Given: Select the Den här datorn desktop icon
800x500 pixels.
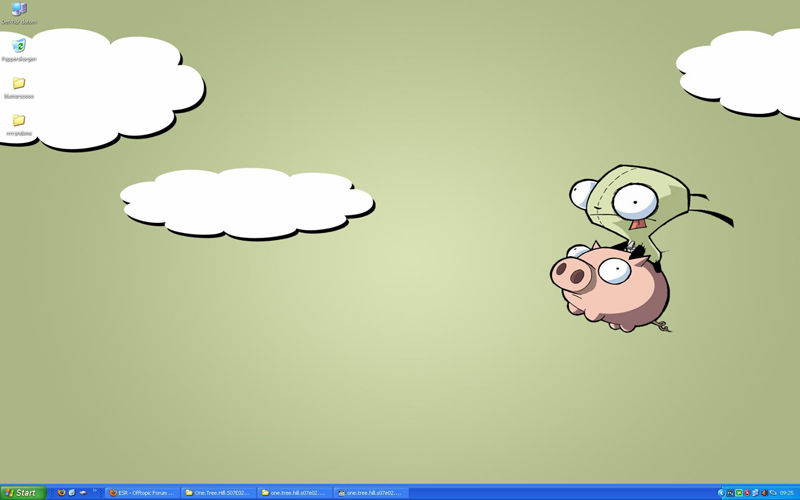Looking at the screenshot, I should 19,11.
